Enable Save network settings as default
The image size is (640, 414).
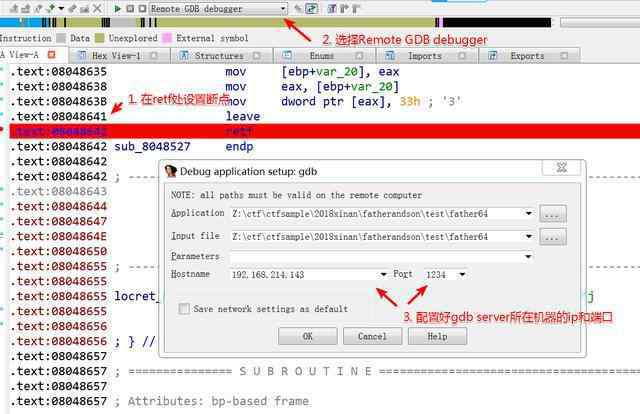(x=184, y=309)
